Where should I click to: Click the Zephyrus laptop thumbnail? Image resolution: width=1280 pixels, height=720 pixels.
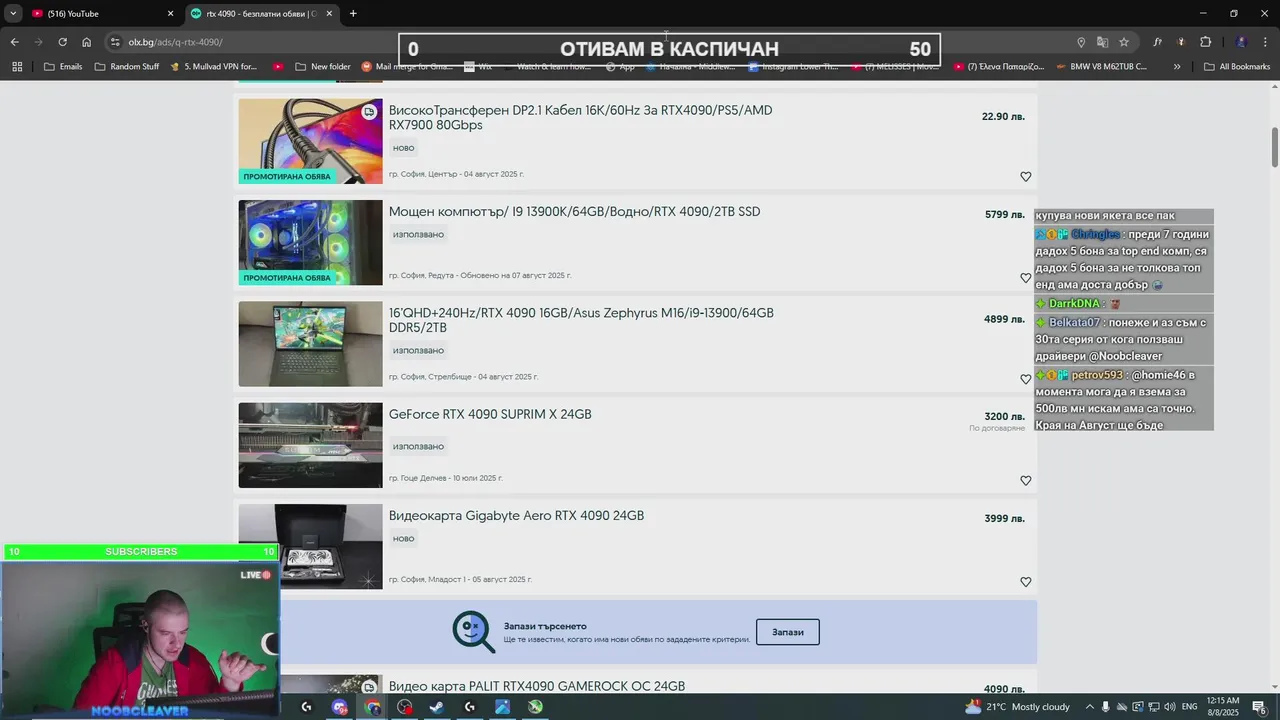point(310,344)
